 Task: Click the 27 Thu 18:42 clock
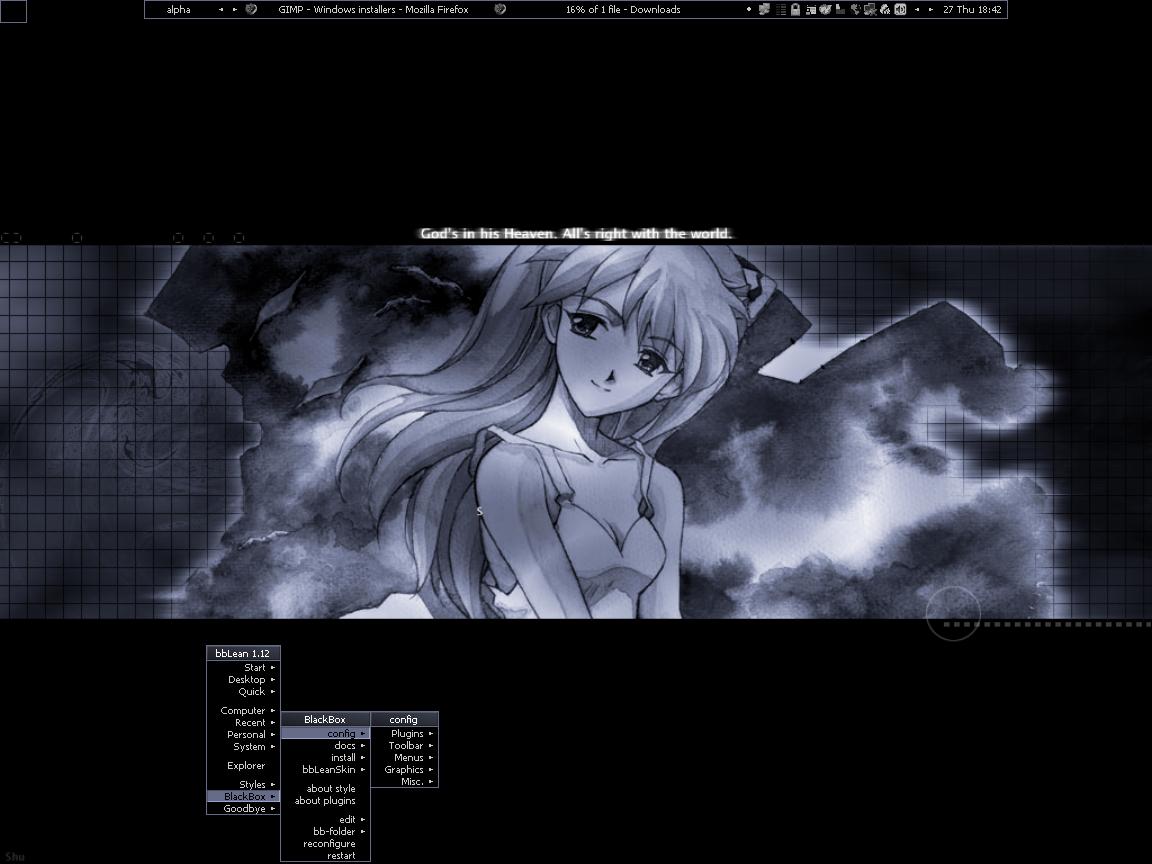972,10
